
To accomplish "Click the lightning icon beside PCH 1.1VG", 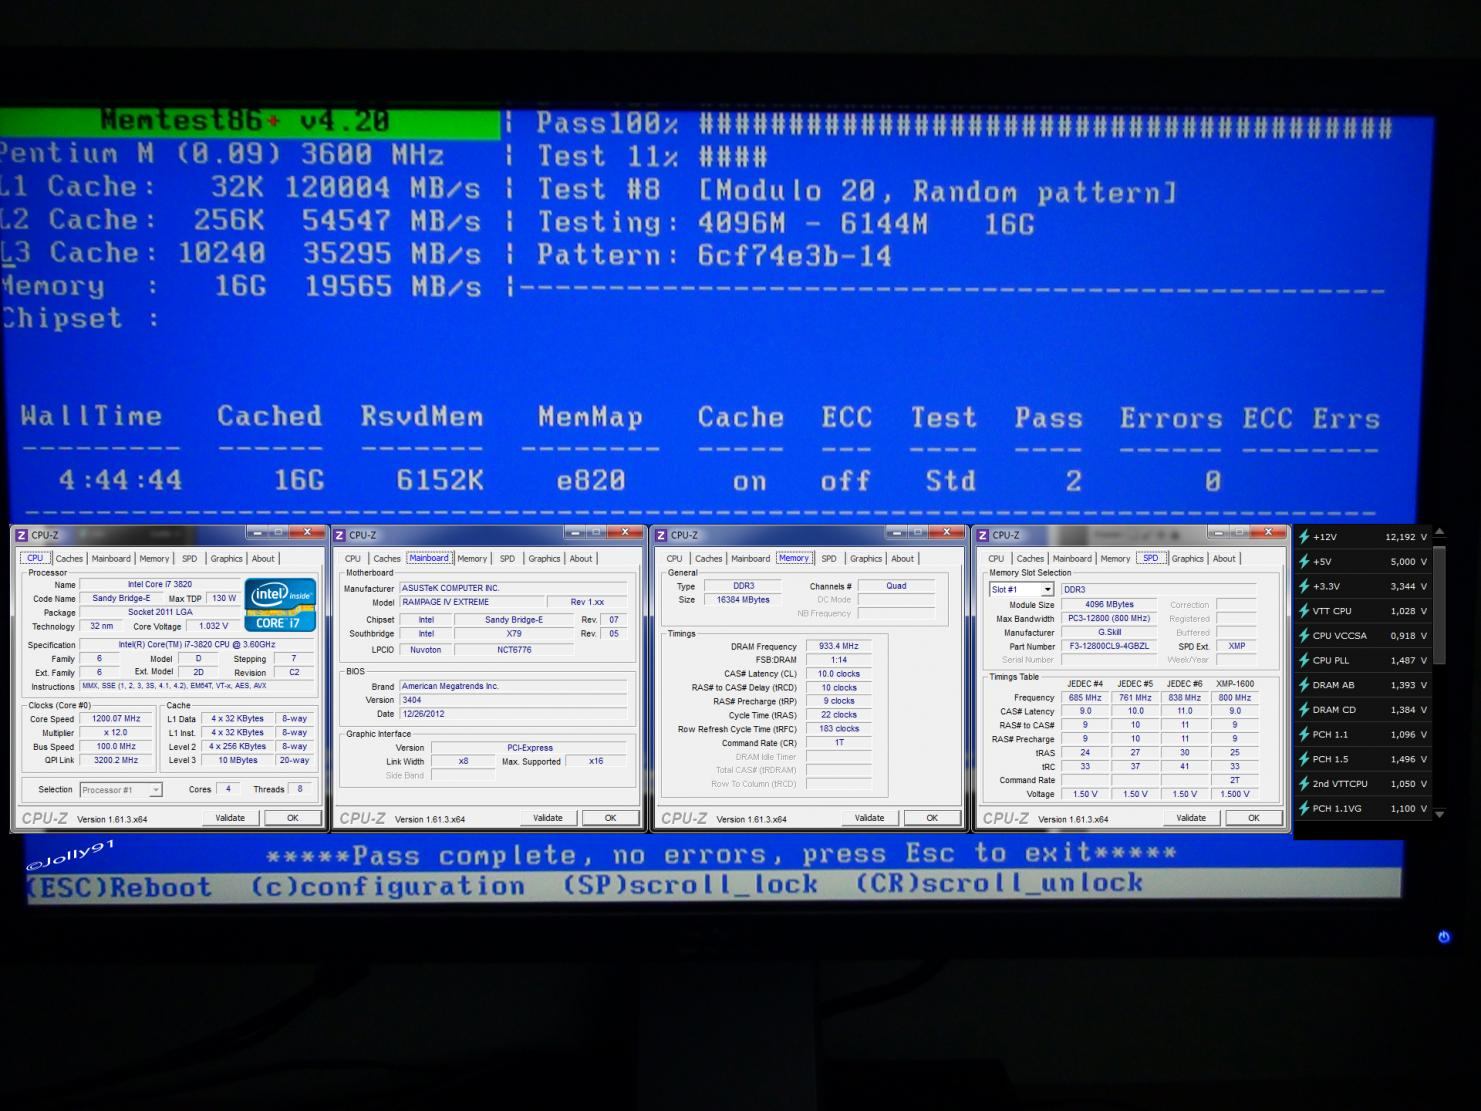I will click(1304, 808).
